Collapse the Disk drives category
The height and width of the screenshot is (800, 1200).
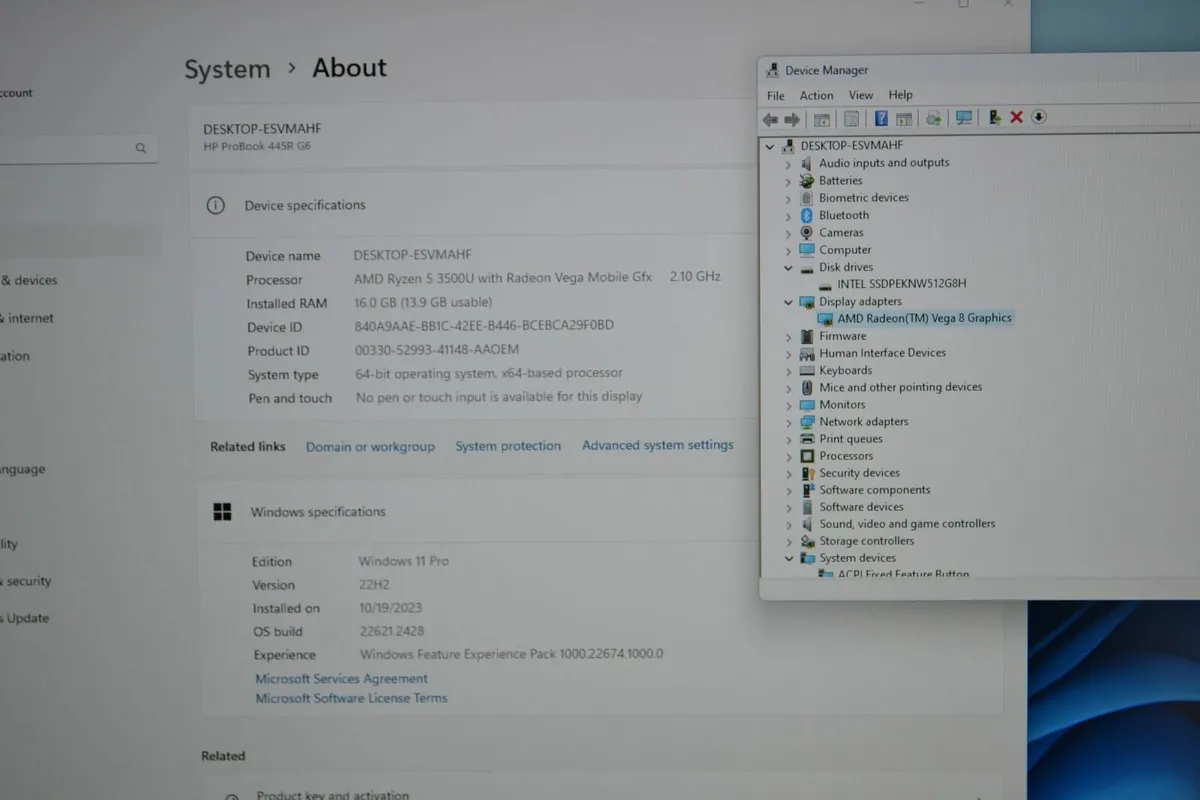click(788, 267)
